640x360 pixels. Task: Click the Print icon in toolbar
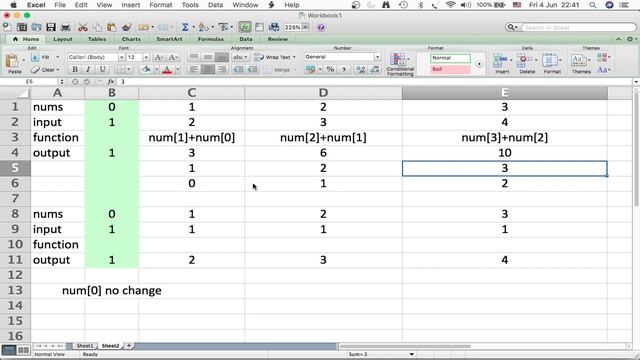pyautogui.click(x=65, y=27)
